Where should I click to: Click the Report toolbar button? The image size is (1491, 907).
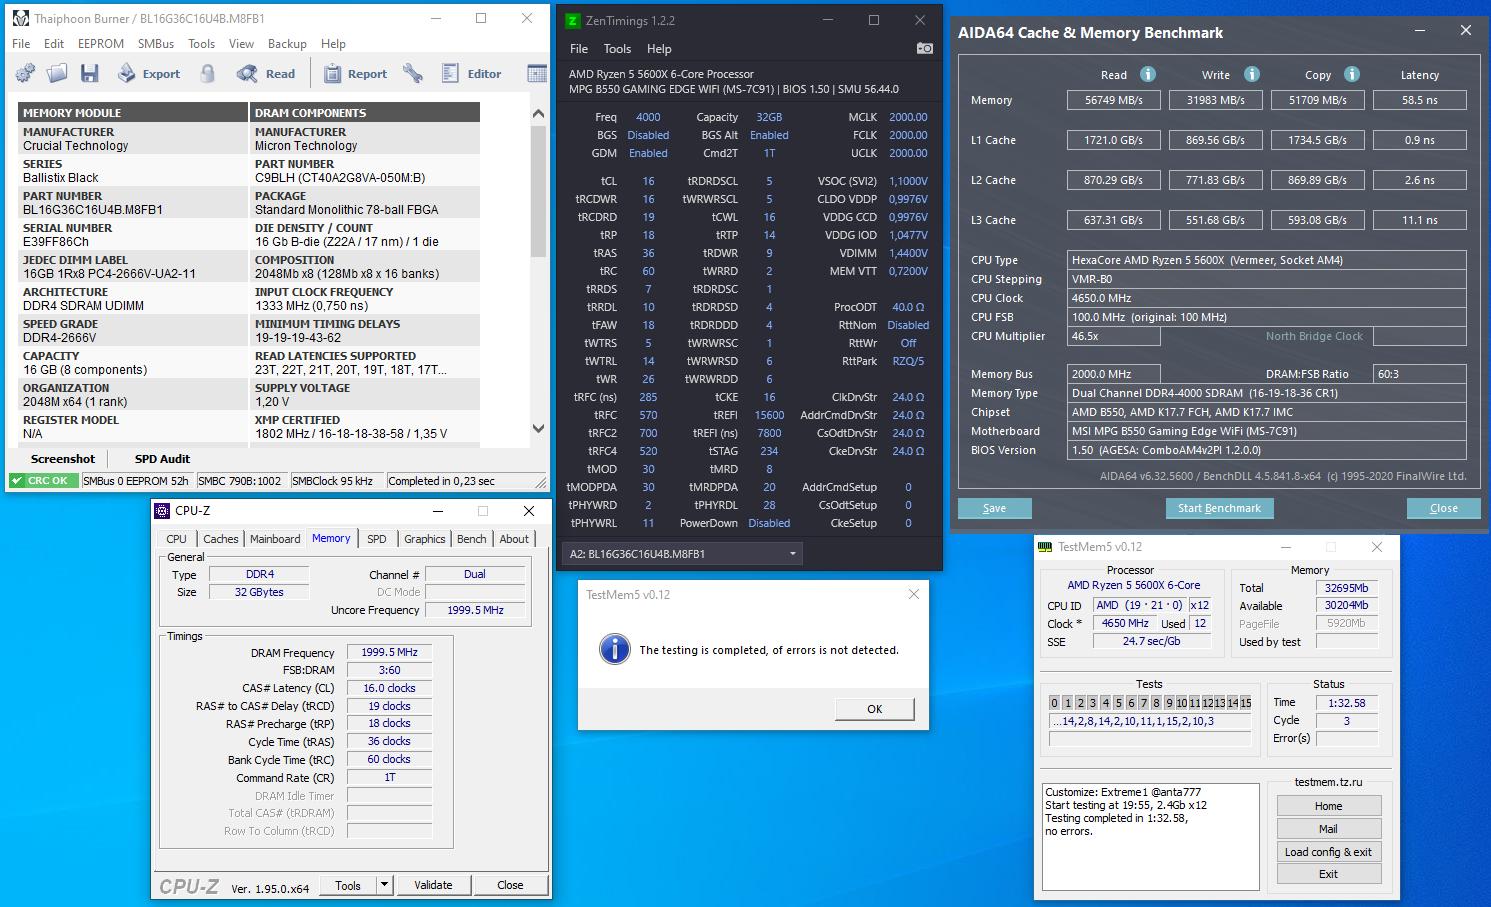(x=355, y=73)
